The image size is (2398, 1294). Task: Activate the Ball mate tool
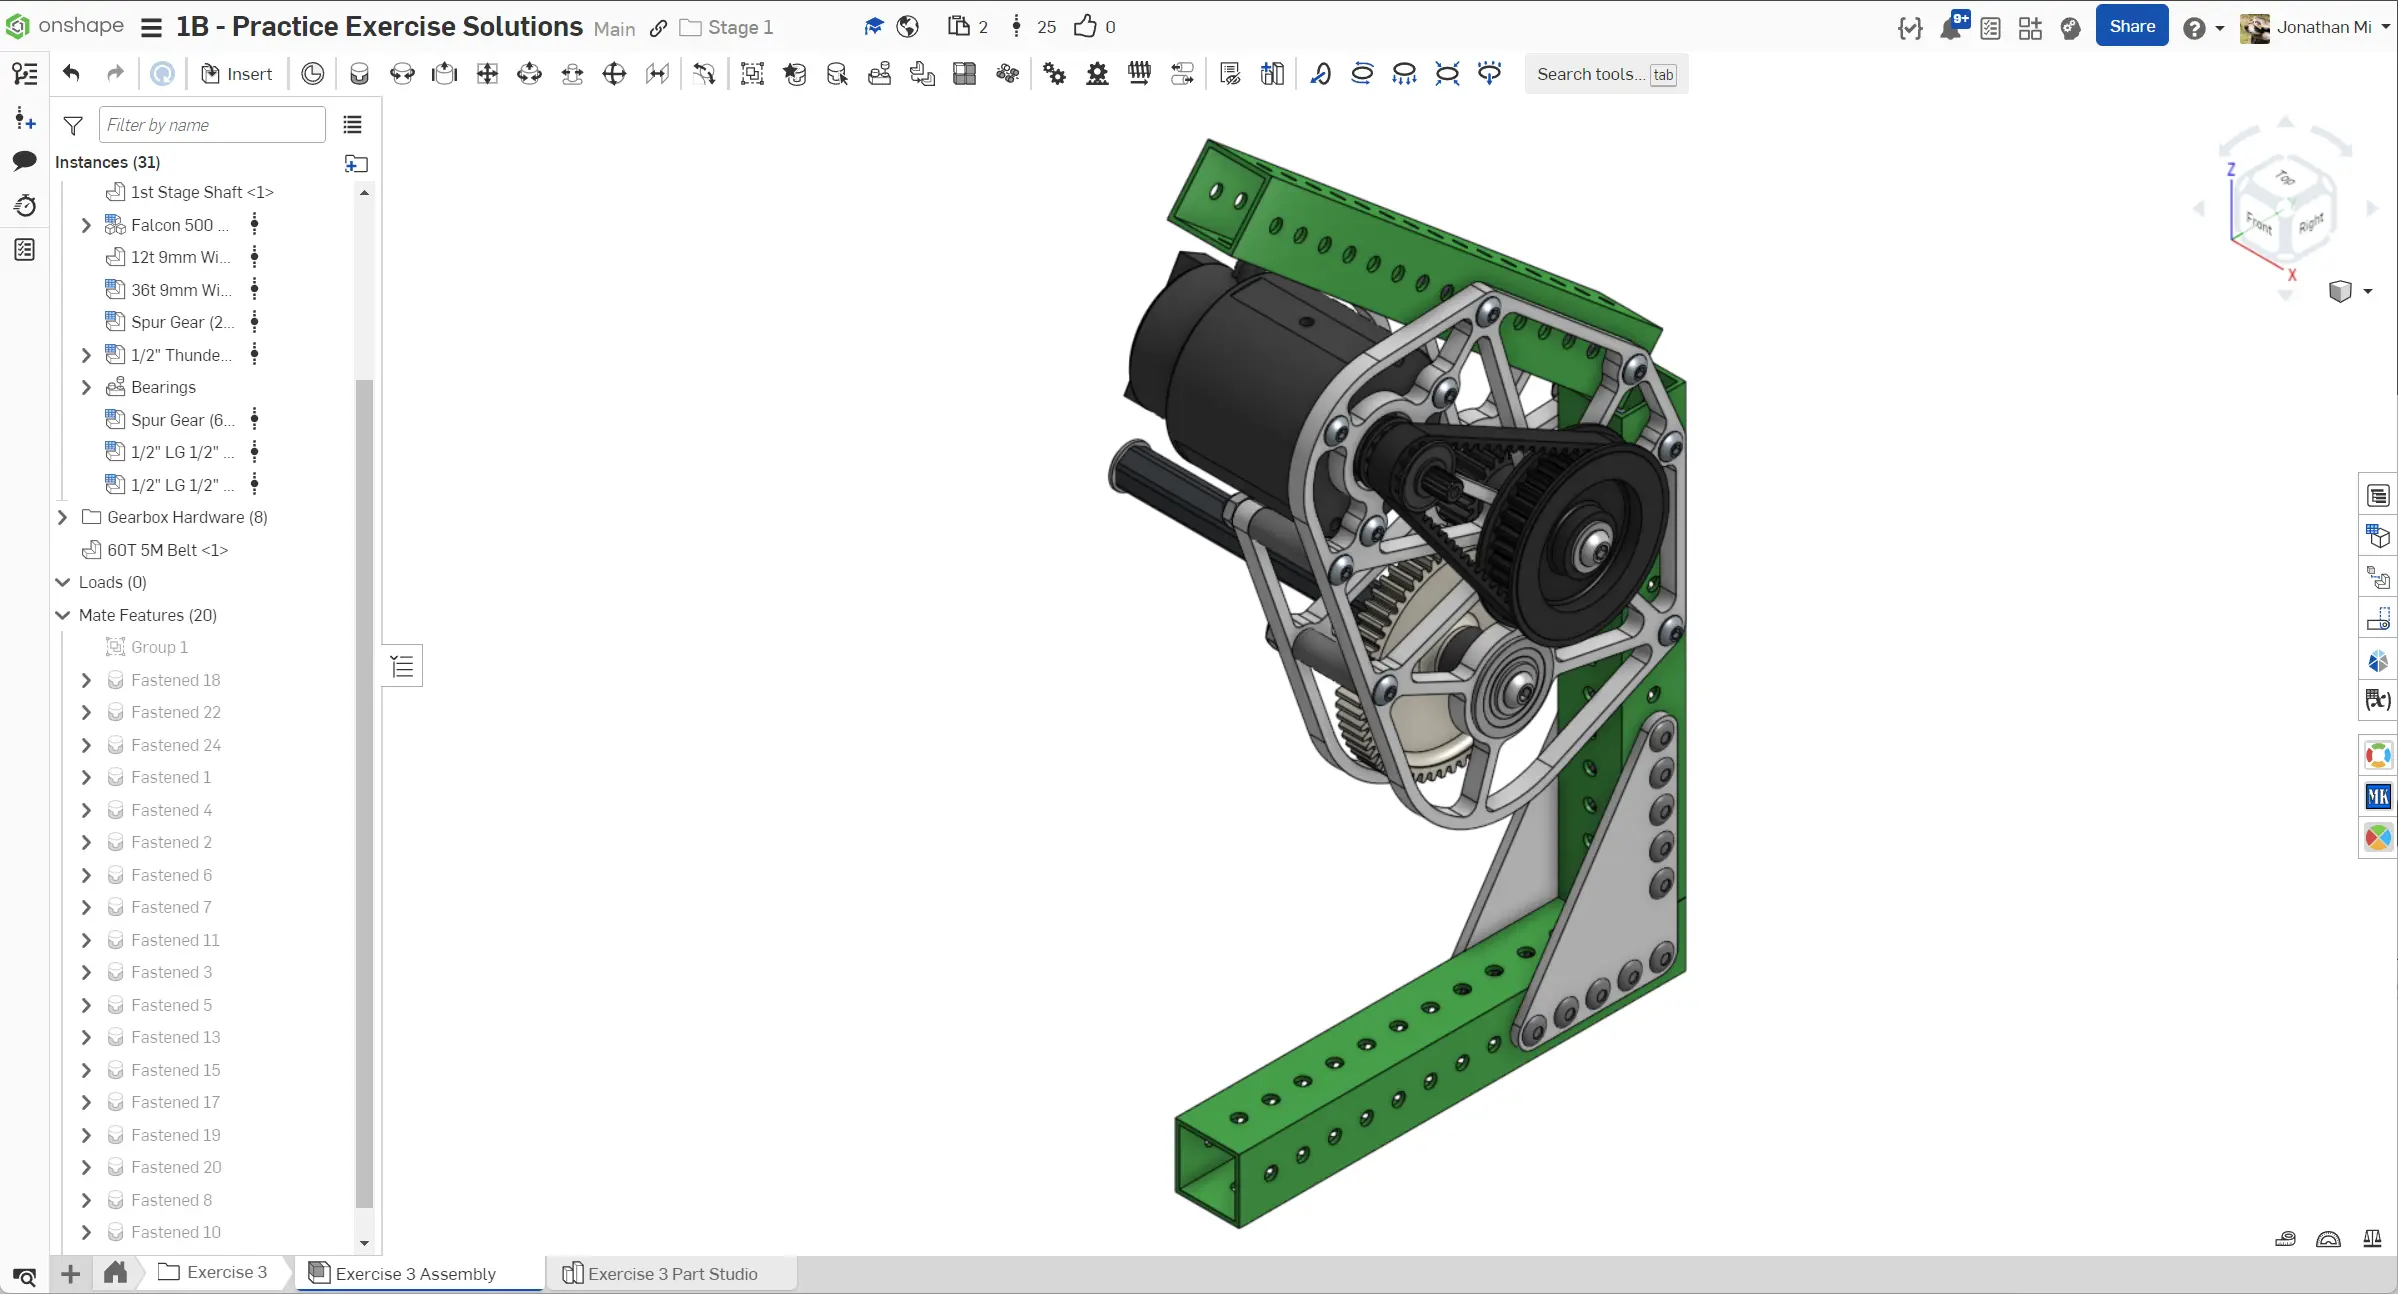(x=615, y=74)
